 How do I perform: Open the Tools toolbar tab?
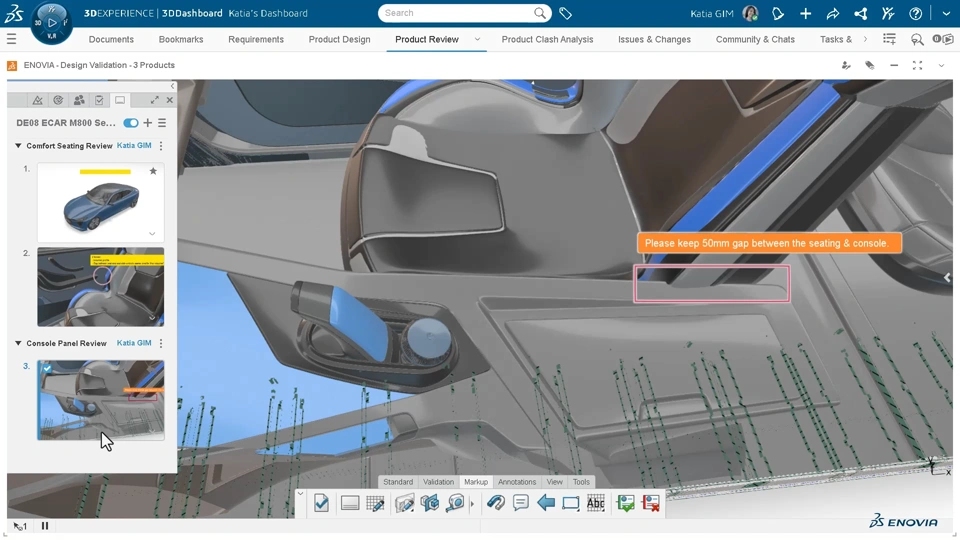click(581, 482)
